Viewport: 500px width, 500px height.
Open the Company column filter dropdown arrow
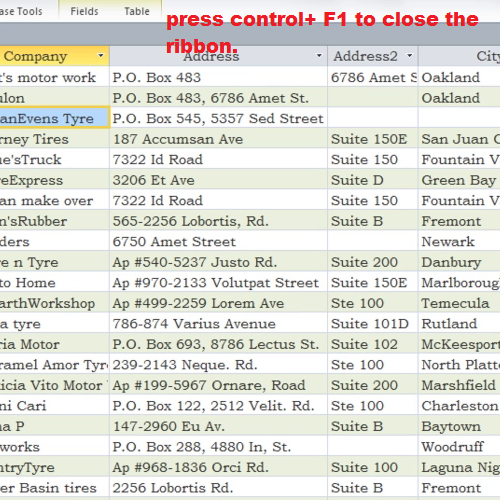click(x=100, y=55)
